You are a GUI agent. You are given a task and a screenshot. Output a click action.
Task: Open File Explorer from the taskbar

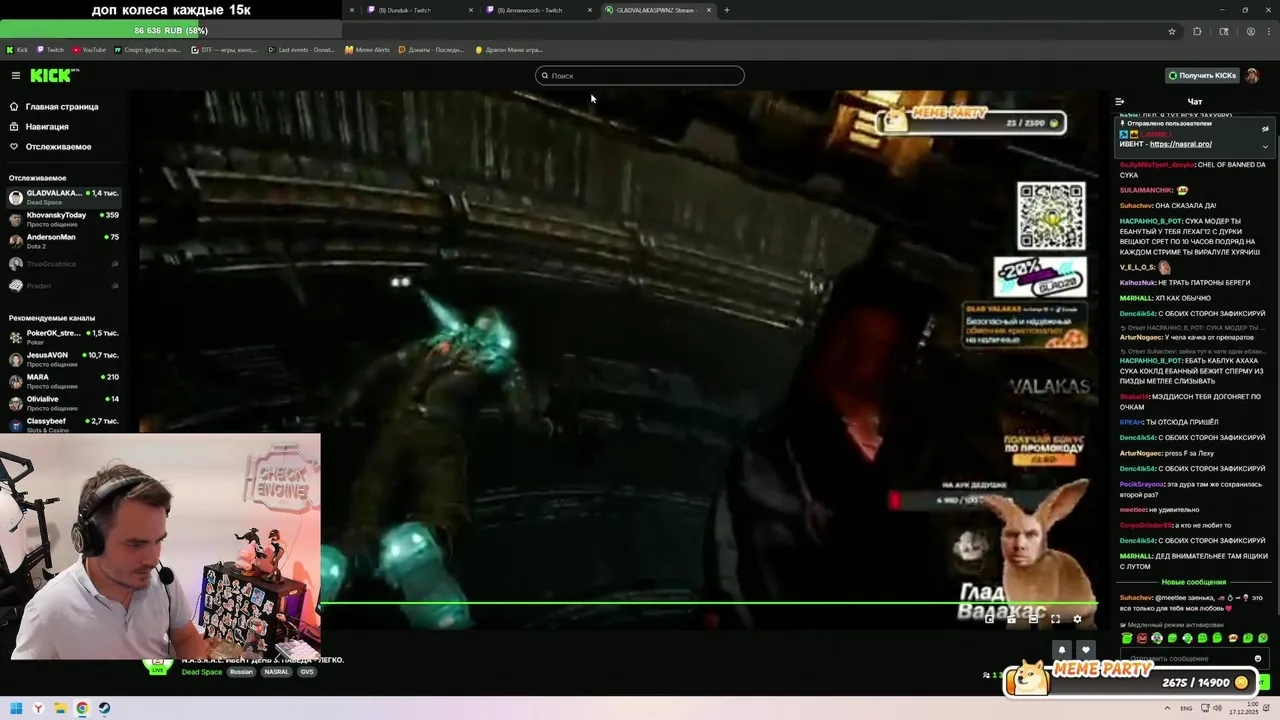pos(60,708)
